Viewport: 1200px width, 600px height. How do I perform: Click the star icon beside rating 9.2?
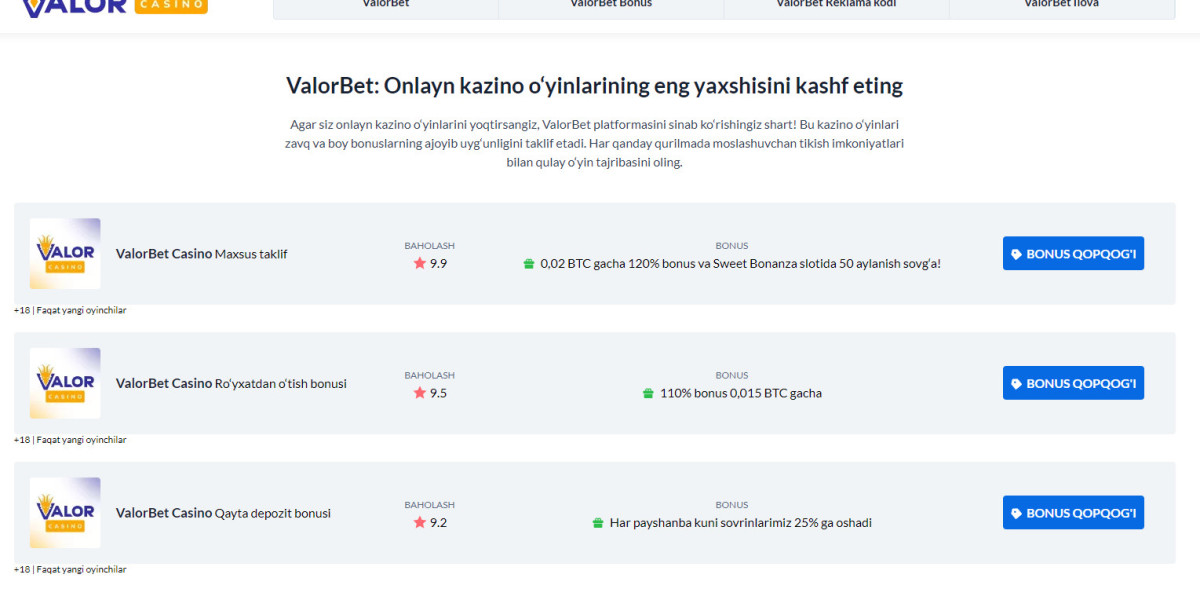click(x=420, y=522)
